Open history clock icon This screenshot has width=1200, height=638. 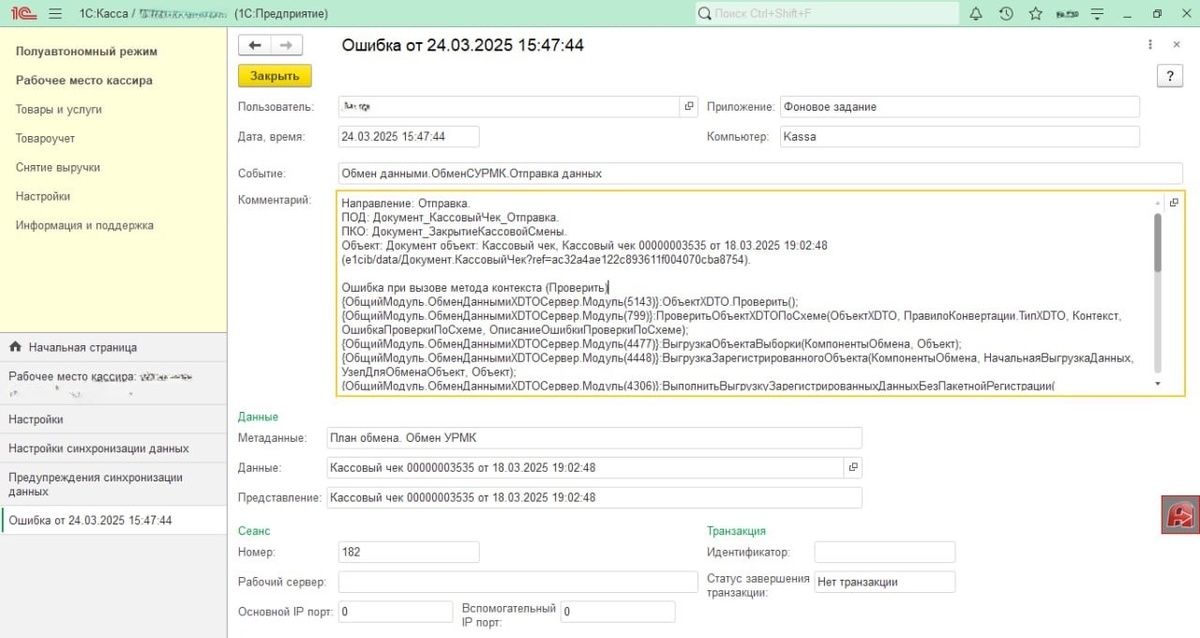(1006, 14)
